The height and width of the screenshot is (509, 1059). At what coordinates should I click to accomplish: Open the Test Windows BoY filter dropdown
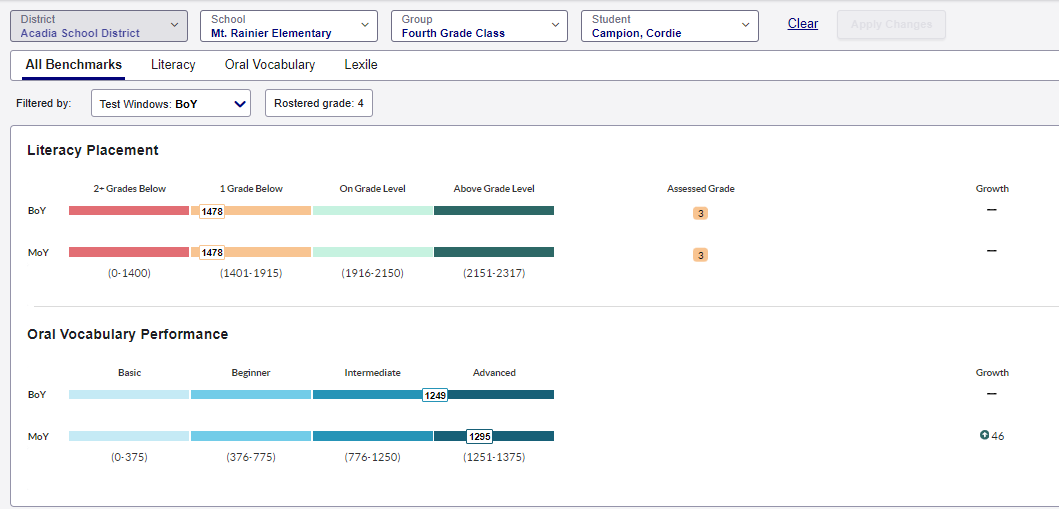coord(171,103)
